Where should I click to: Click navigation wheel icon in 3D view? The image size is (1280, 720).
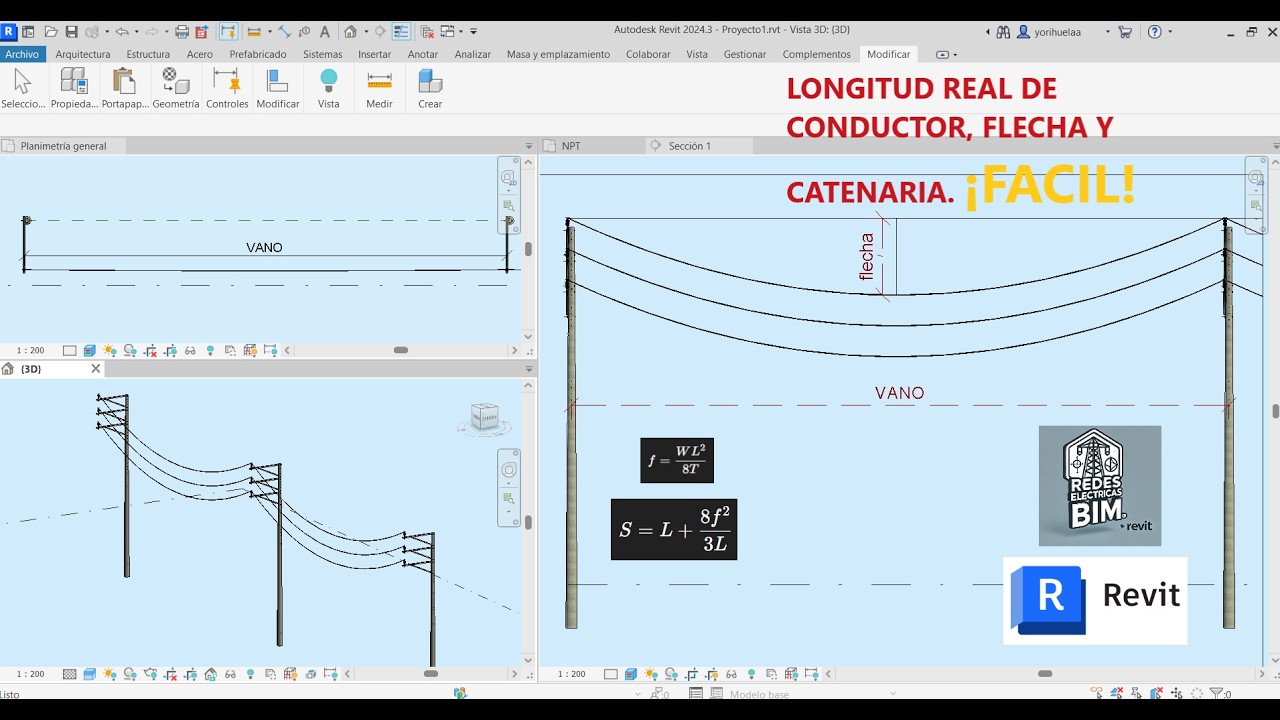(509, 470)
